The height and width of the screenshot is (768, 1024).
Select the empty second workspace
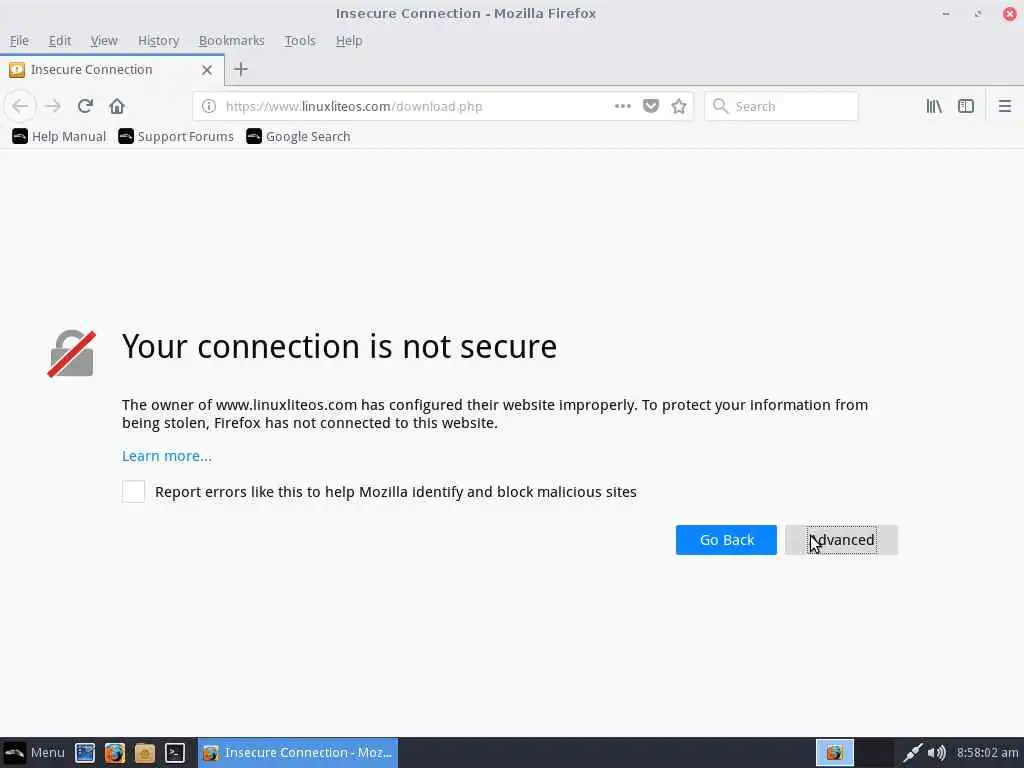click(x=874, y=752)
